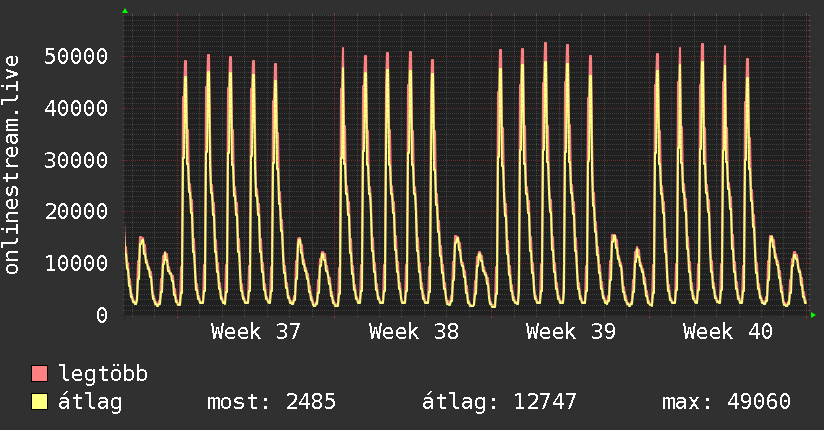Screen dimensions: 824x430
Task: Click the átlag: 12747 statistic
Action: click(x=499, y=402)
